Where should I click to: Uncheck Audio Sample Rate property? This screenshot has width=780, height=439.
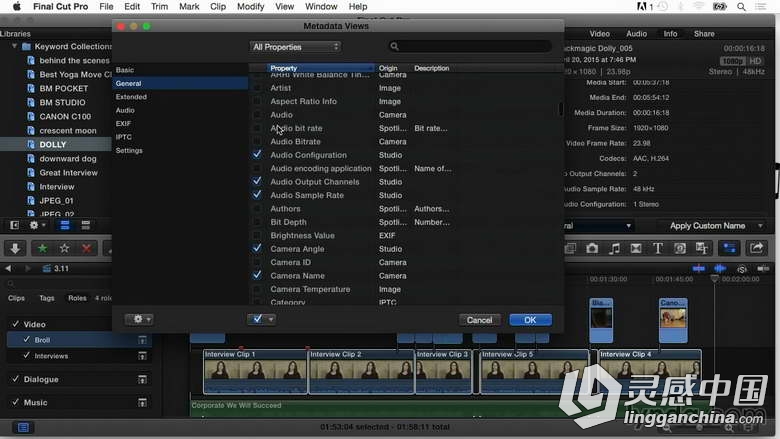pyautogui.click(x=257, y=195)
